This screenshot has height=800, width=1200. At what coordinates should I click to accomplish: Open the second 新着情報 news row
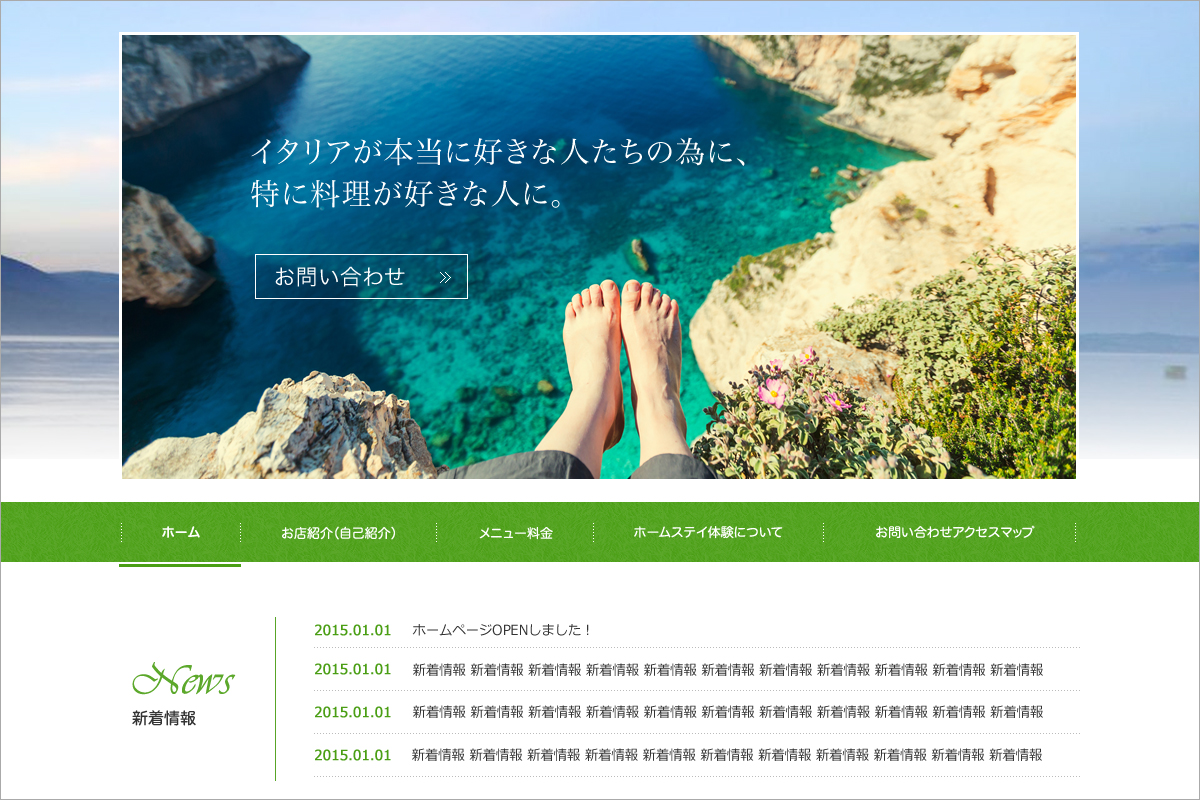pyautogui.click(x=696, y=669)
